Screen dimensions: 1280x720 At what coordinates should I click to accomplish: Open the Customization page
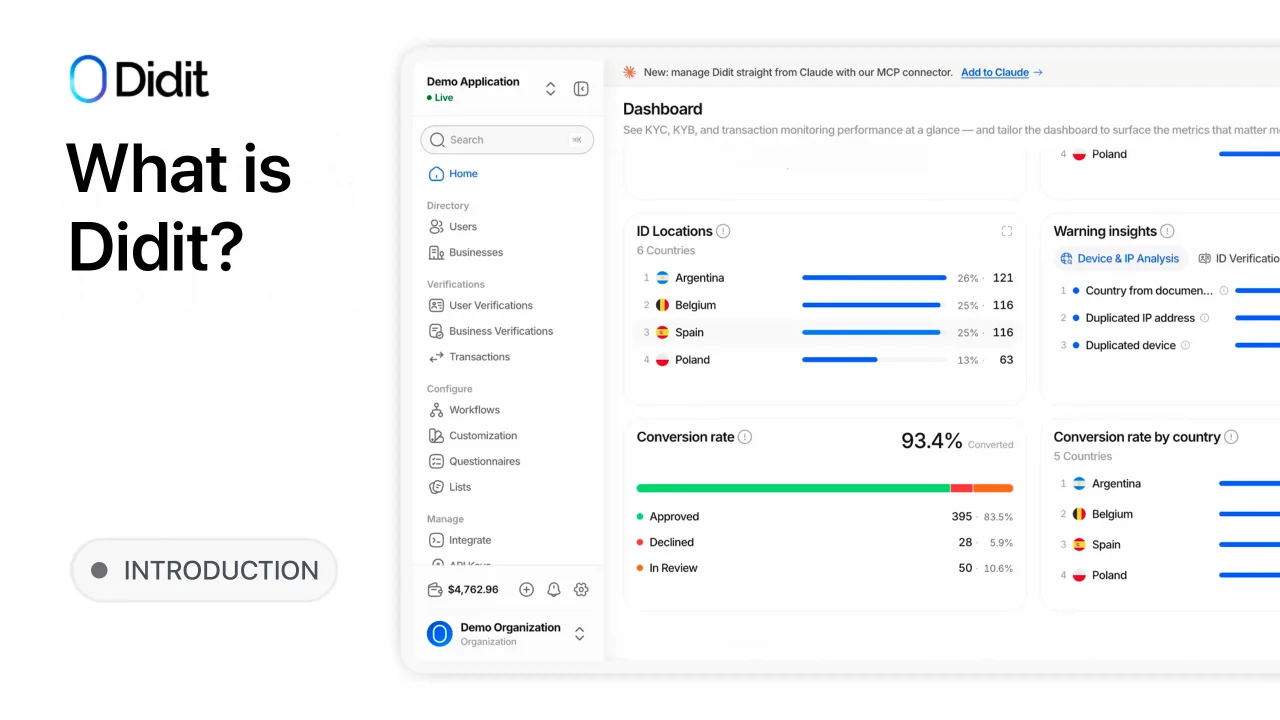click(x=507, y=436)
